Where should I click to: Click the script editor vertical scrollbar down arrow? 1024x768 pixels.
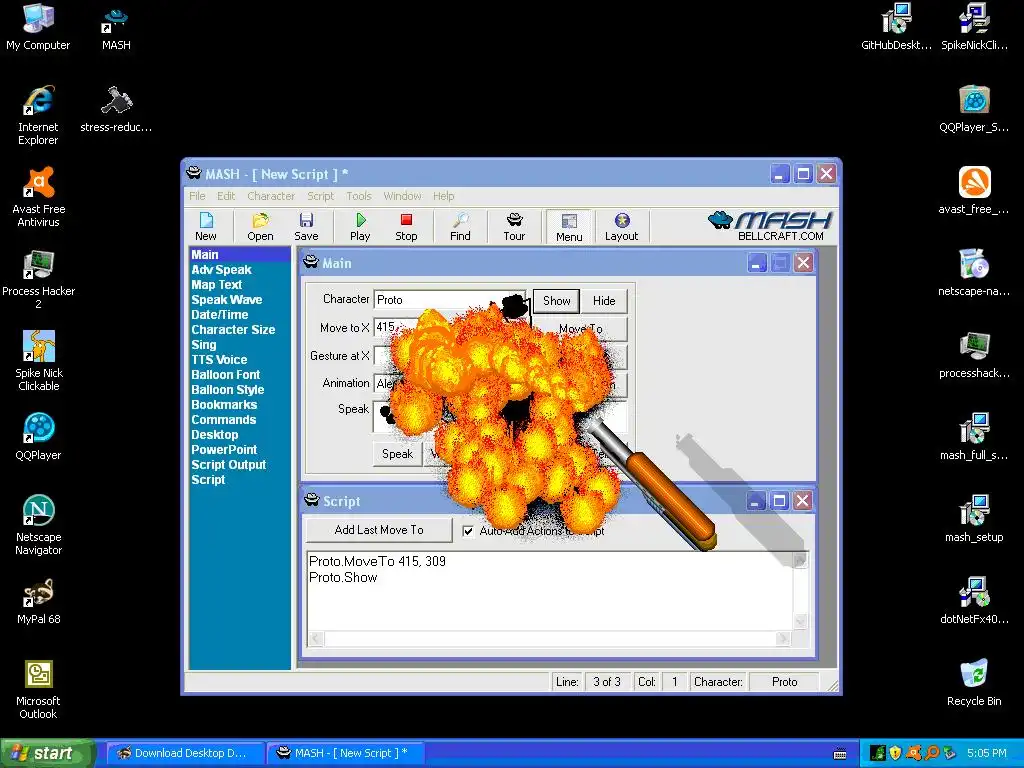click(800, 621)
